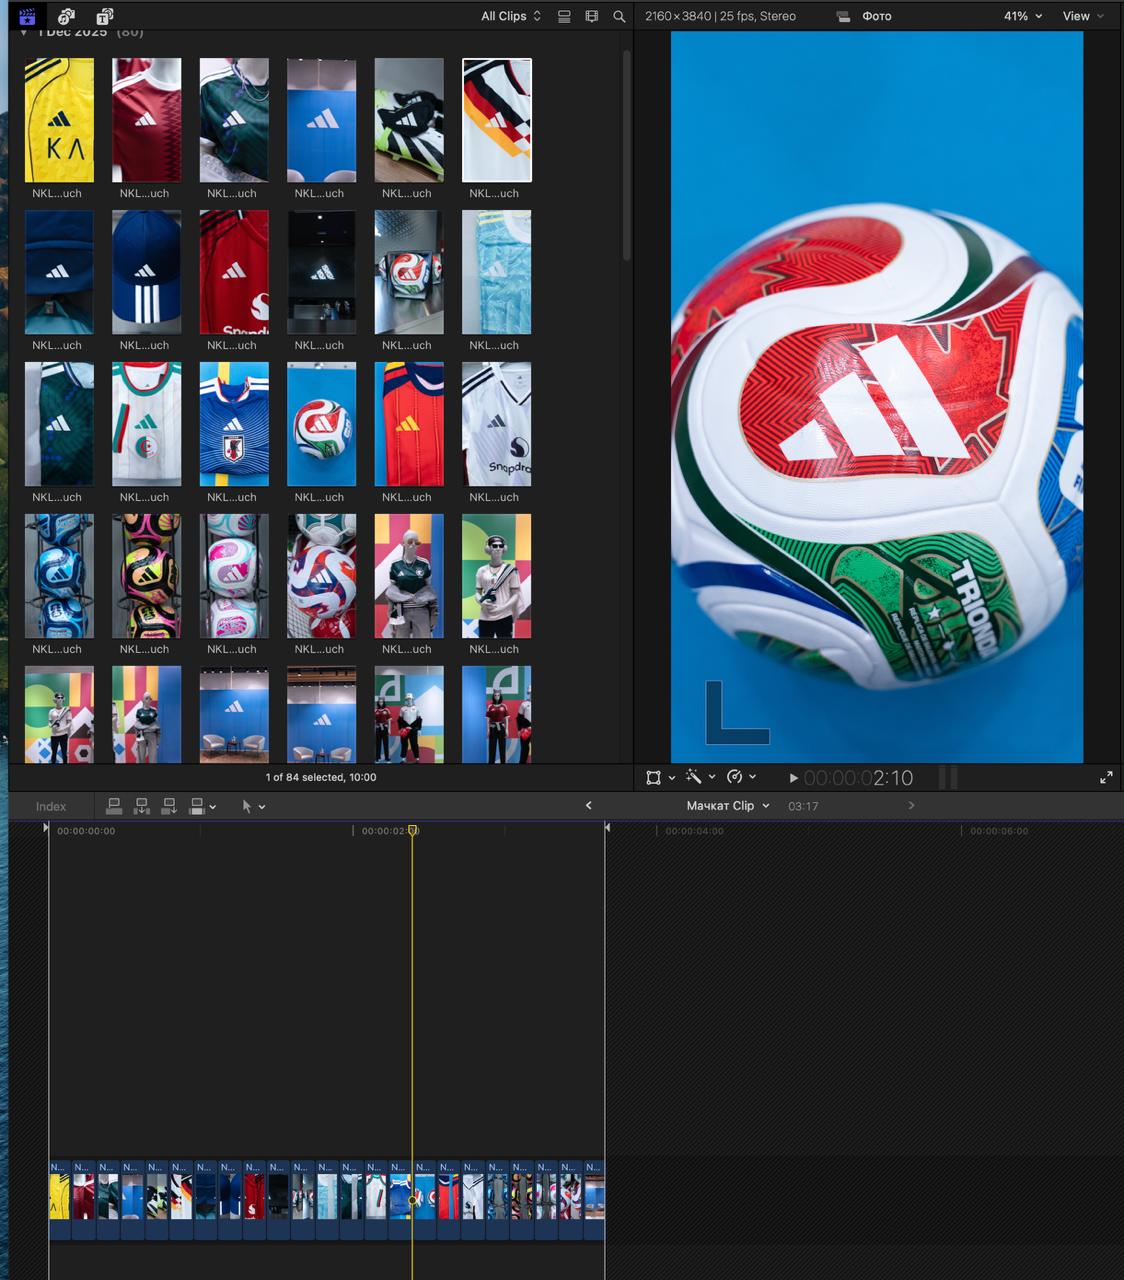Insert the selected clip into the timeline
Viewport: 1124px width, 1280px height.
142,806
